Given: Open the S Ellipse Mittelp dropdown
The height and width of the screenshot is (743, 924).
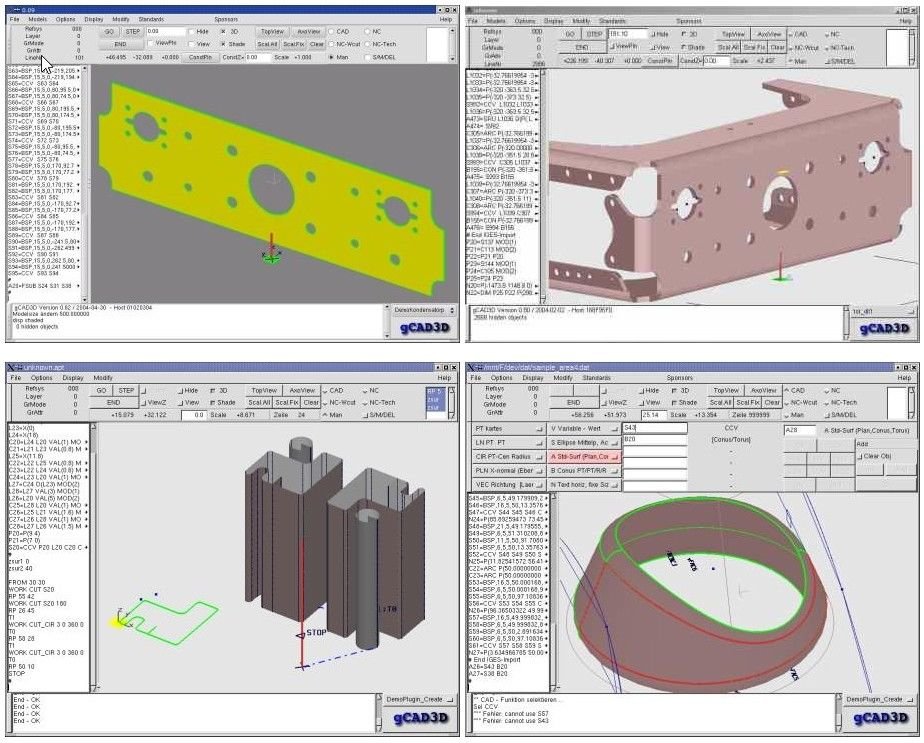Looking at the screenshot, I should (582, 442).
